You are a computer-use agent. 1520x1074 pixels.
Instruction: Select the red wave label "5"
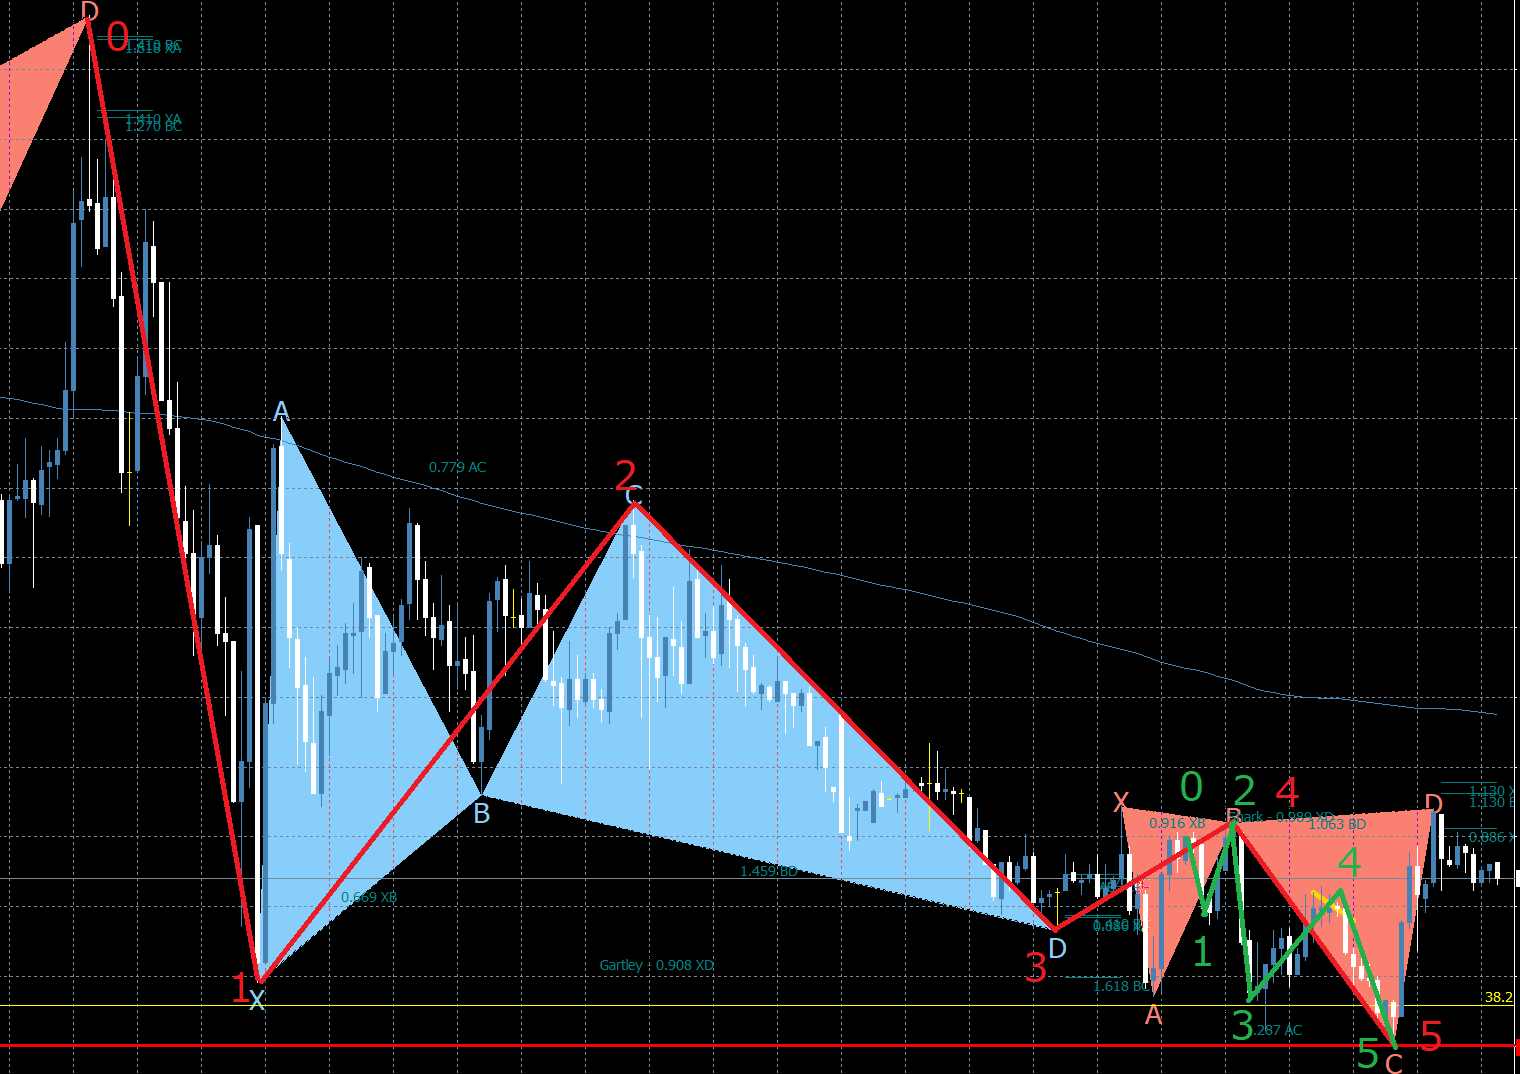tap(1431, 1036)
